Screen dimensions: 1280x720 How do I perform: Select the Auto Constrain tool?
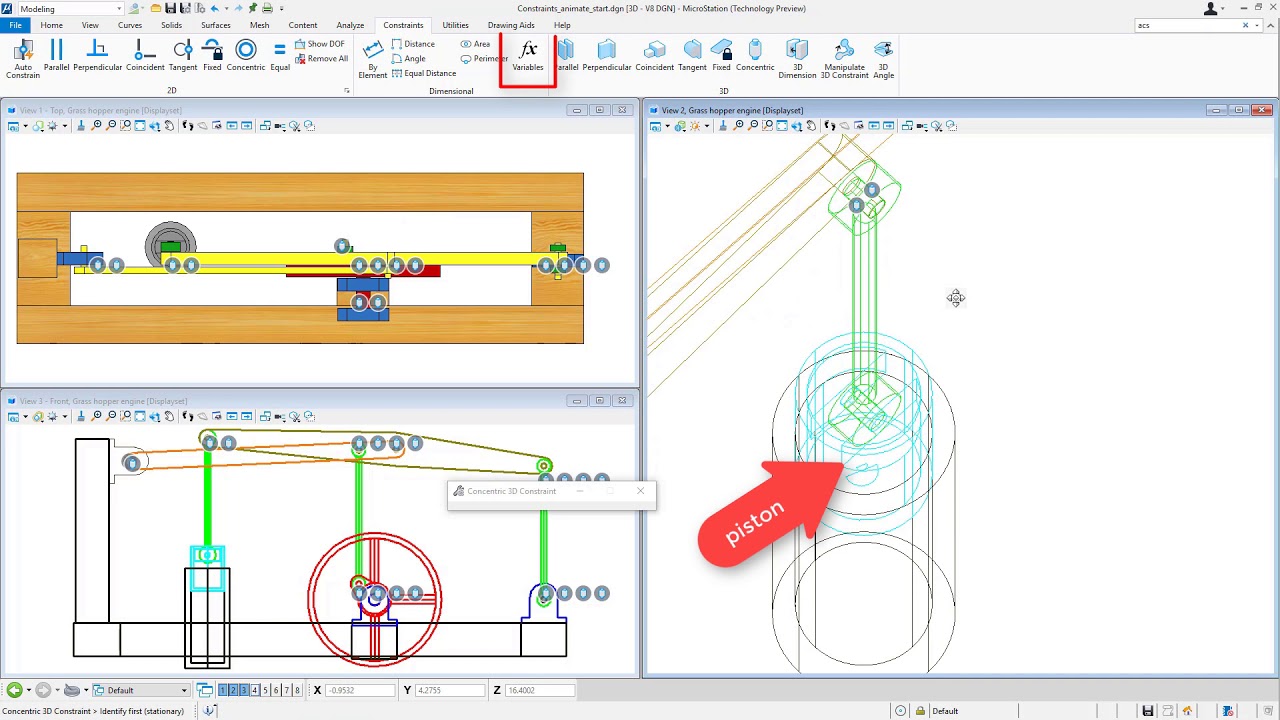click(23, 59)
